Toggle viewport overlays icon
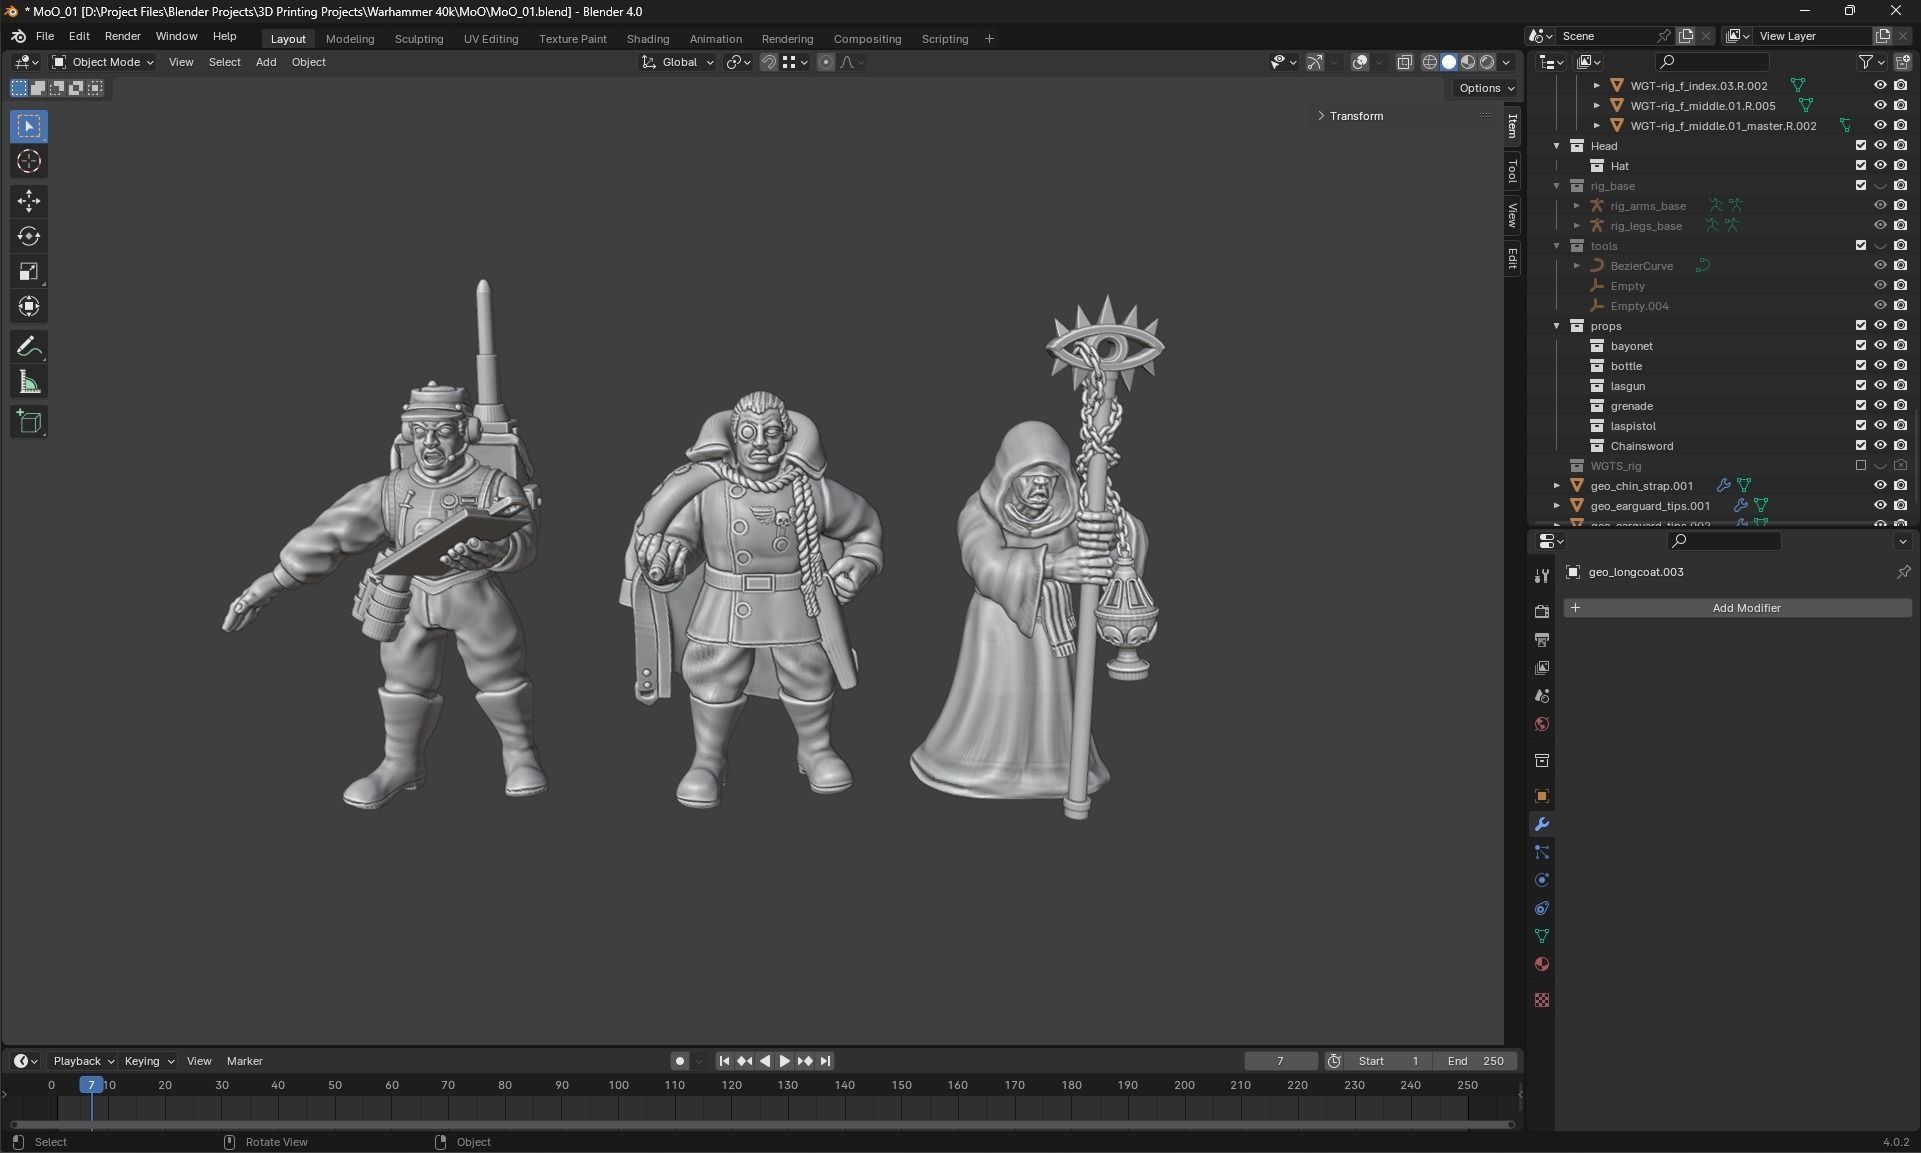Viewport: 1921px width, 1153px height. point(1360,62)
